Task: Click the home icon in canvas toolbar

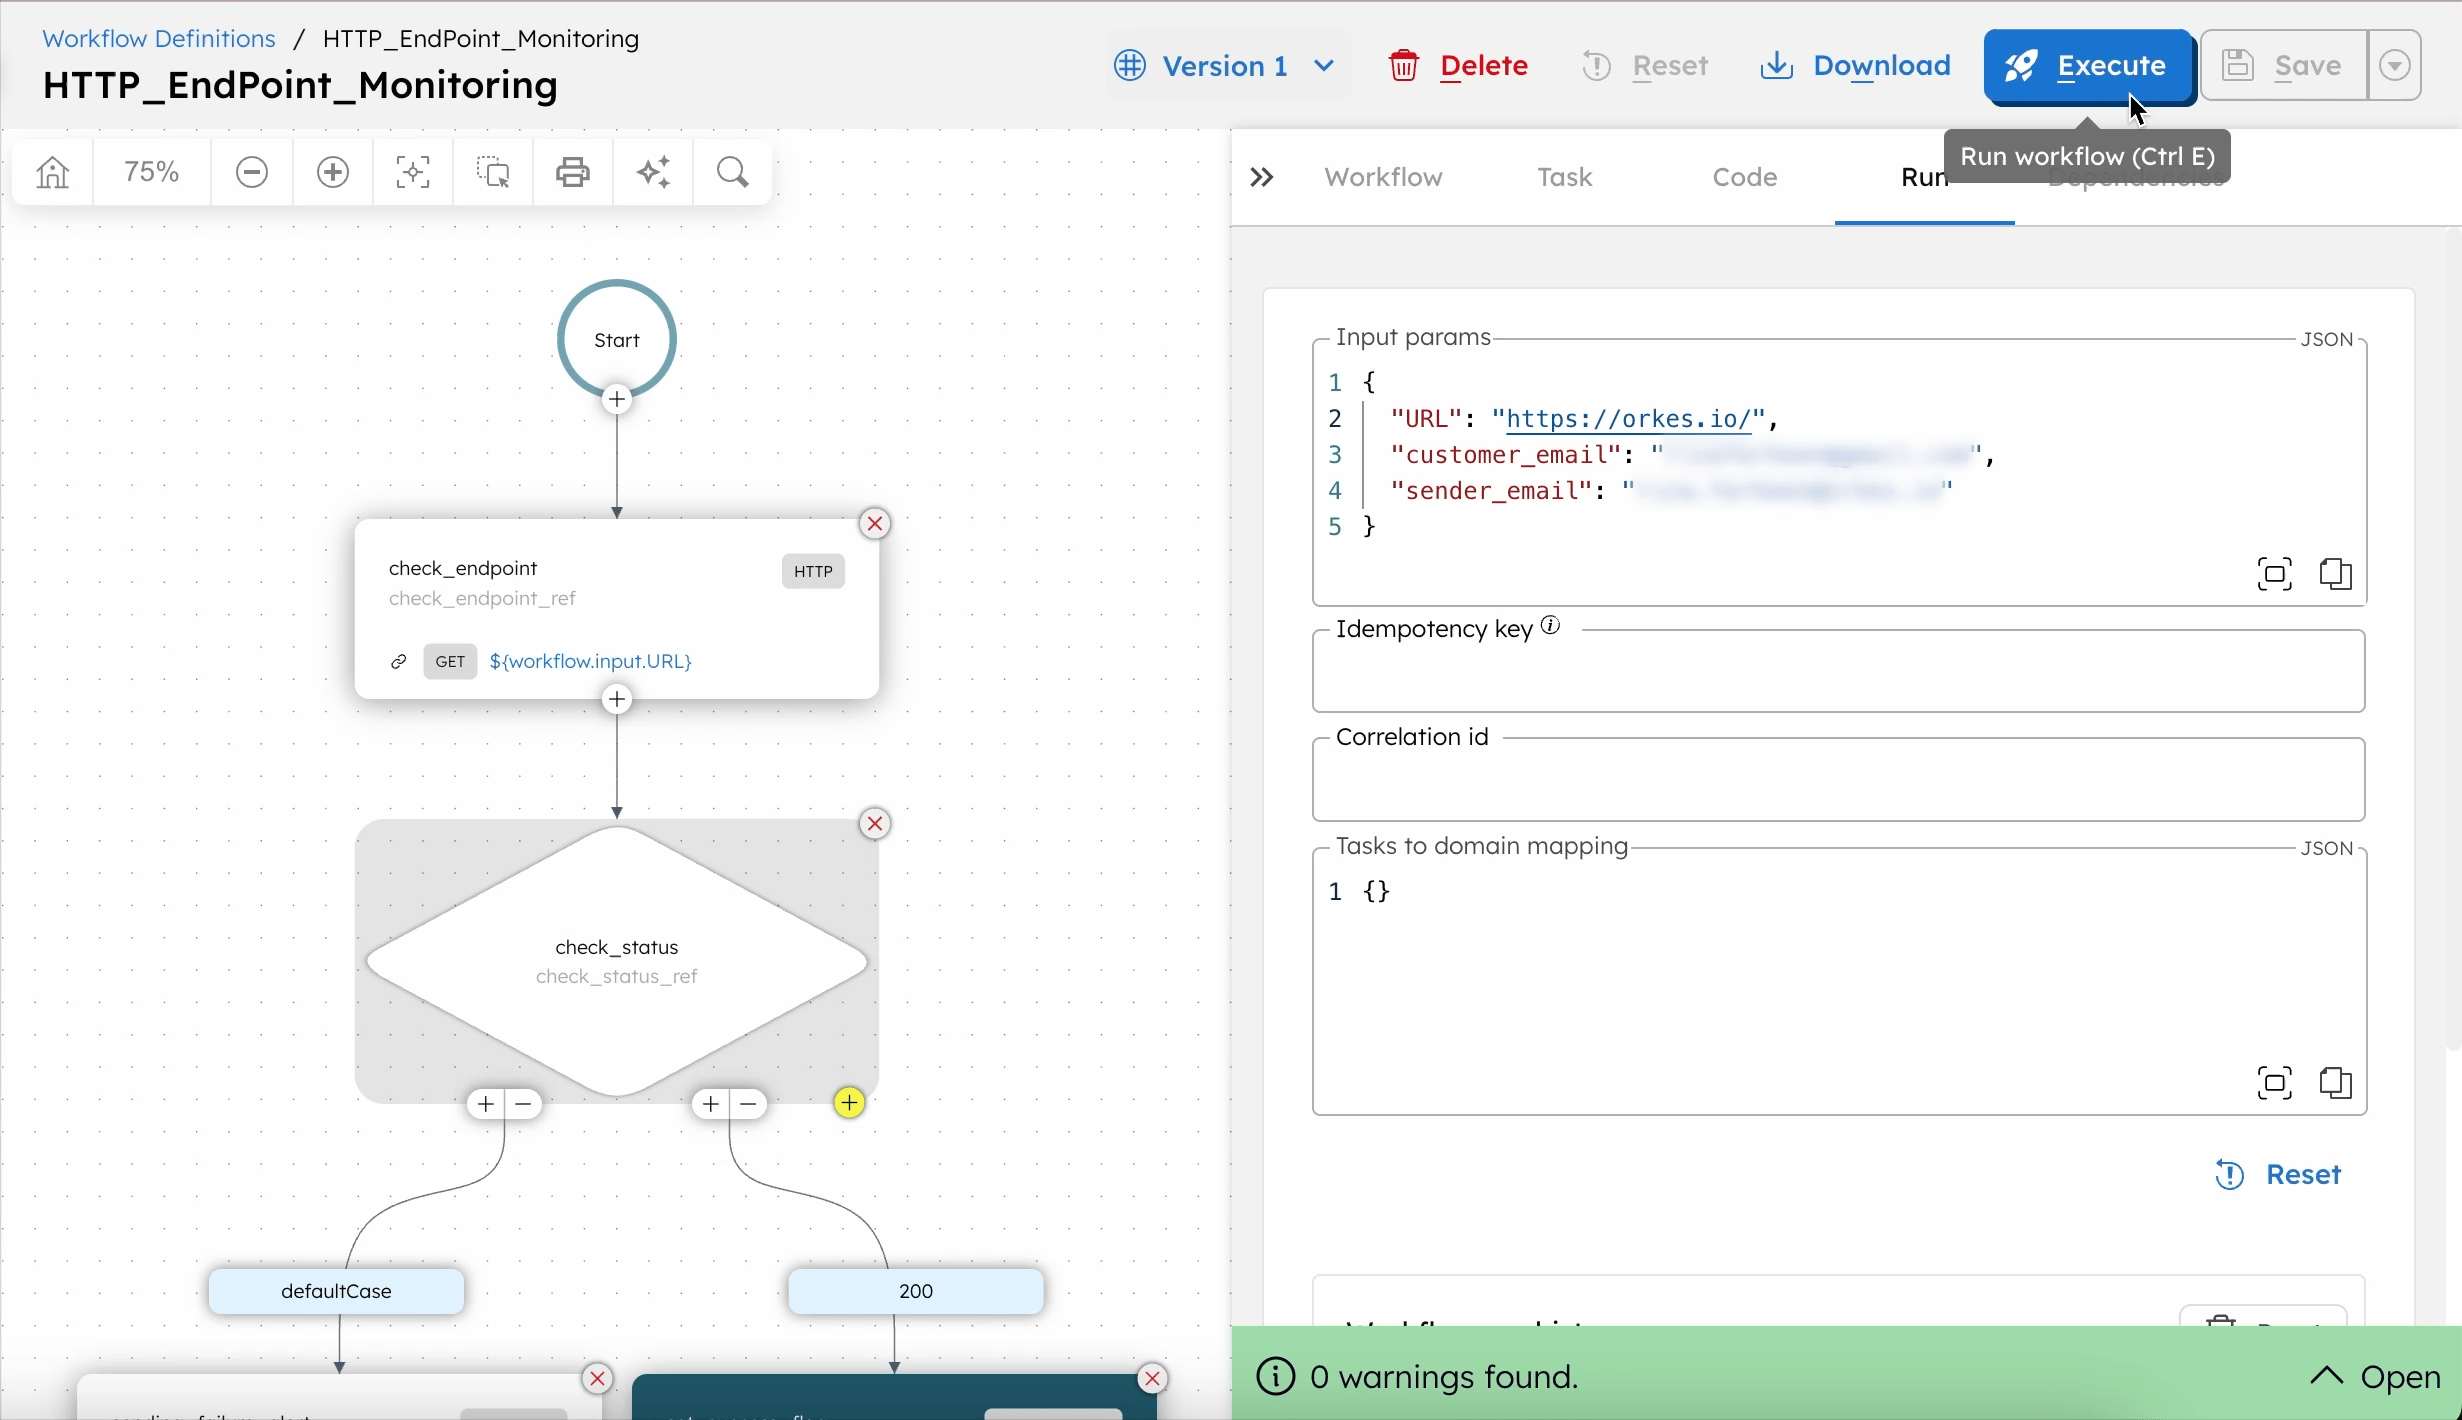Action: [53, 172]
